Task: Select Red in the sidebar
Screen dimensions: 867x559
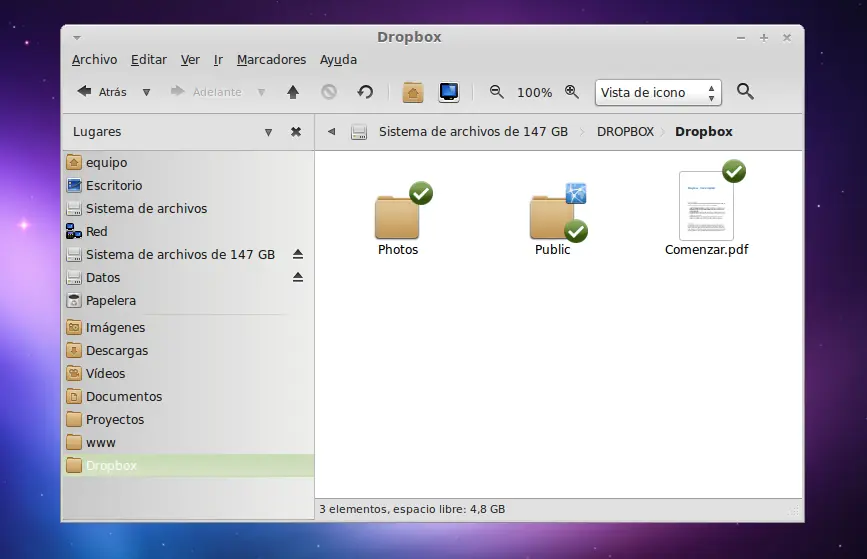Action: point(188,231)
